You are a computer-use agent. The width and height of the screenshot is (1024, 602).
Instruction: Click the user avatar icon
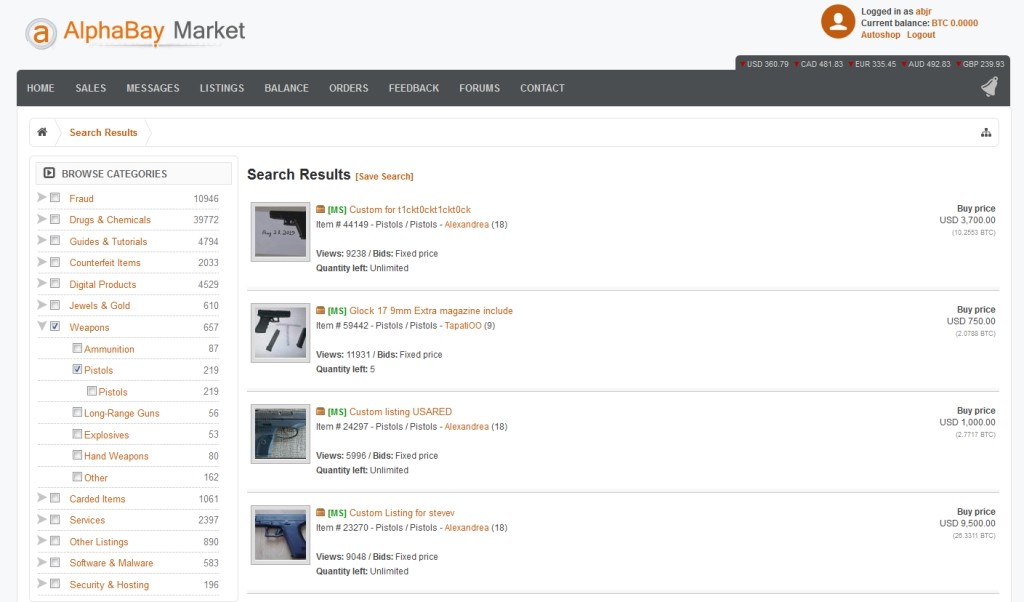tap(837, 22)
